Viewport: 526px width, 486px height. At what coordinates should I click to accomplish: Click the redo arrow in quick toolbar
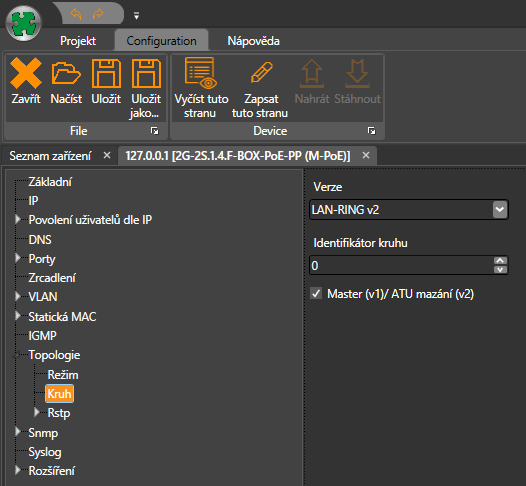pos(98,14)
